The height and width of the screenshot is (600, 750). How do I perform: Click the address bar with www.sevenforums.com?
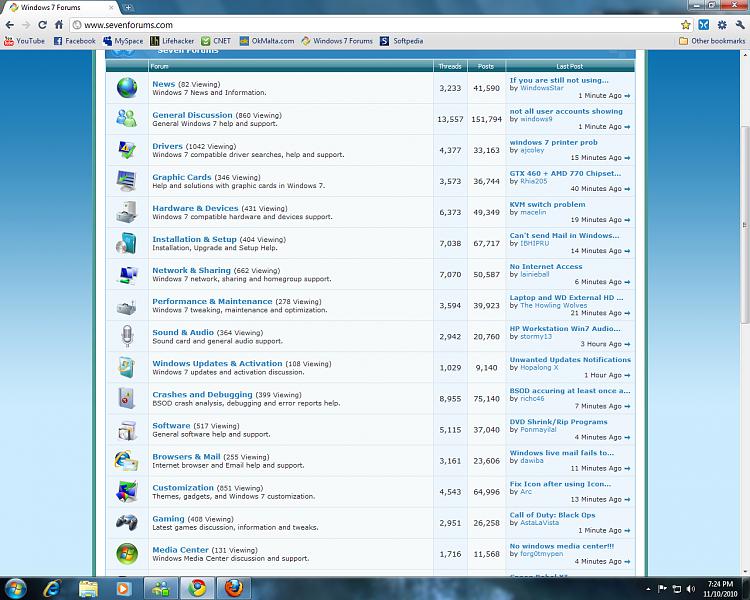[x=374, y=25]
